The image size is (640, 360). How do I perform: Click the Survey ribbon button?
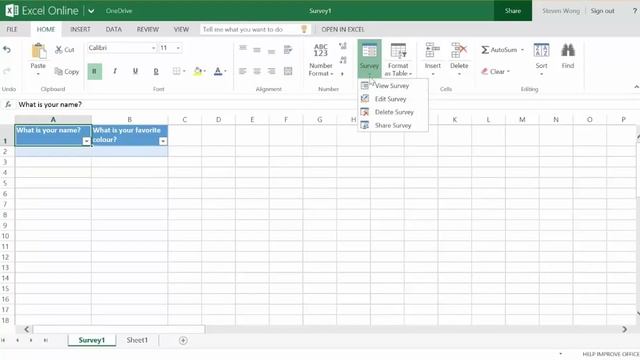pos(369,59)
